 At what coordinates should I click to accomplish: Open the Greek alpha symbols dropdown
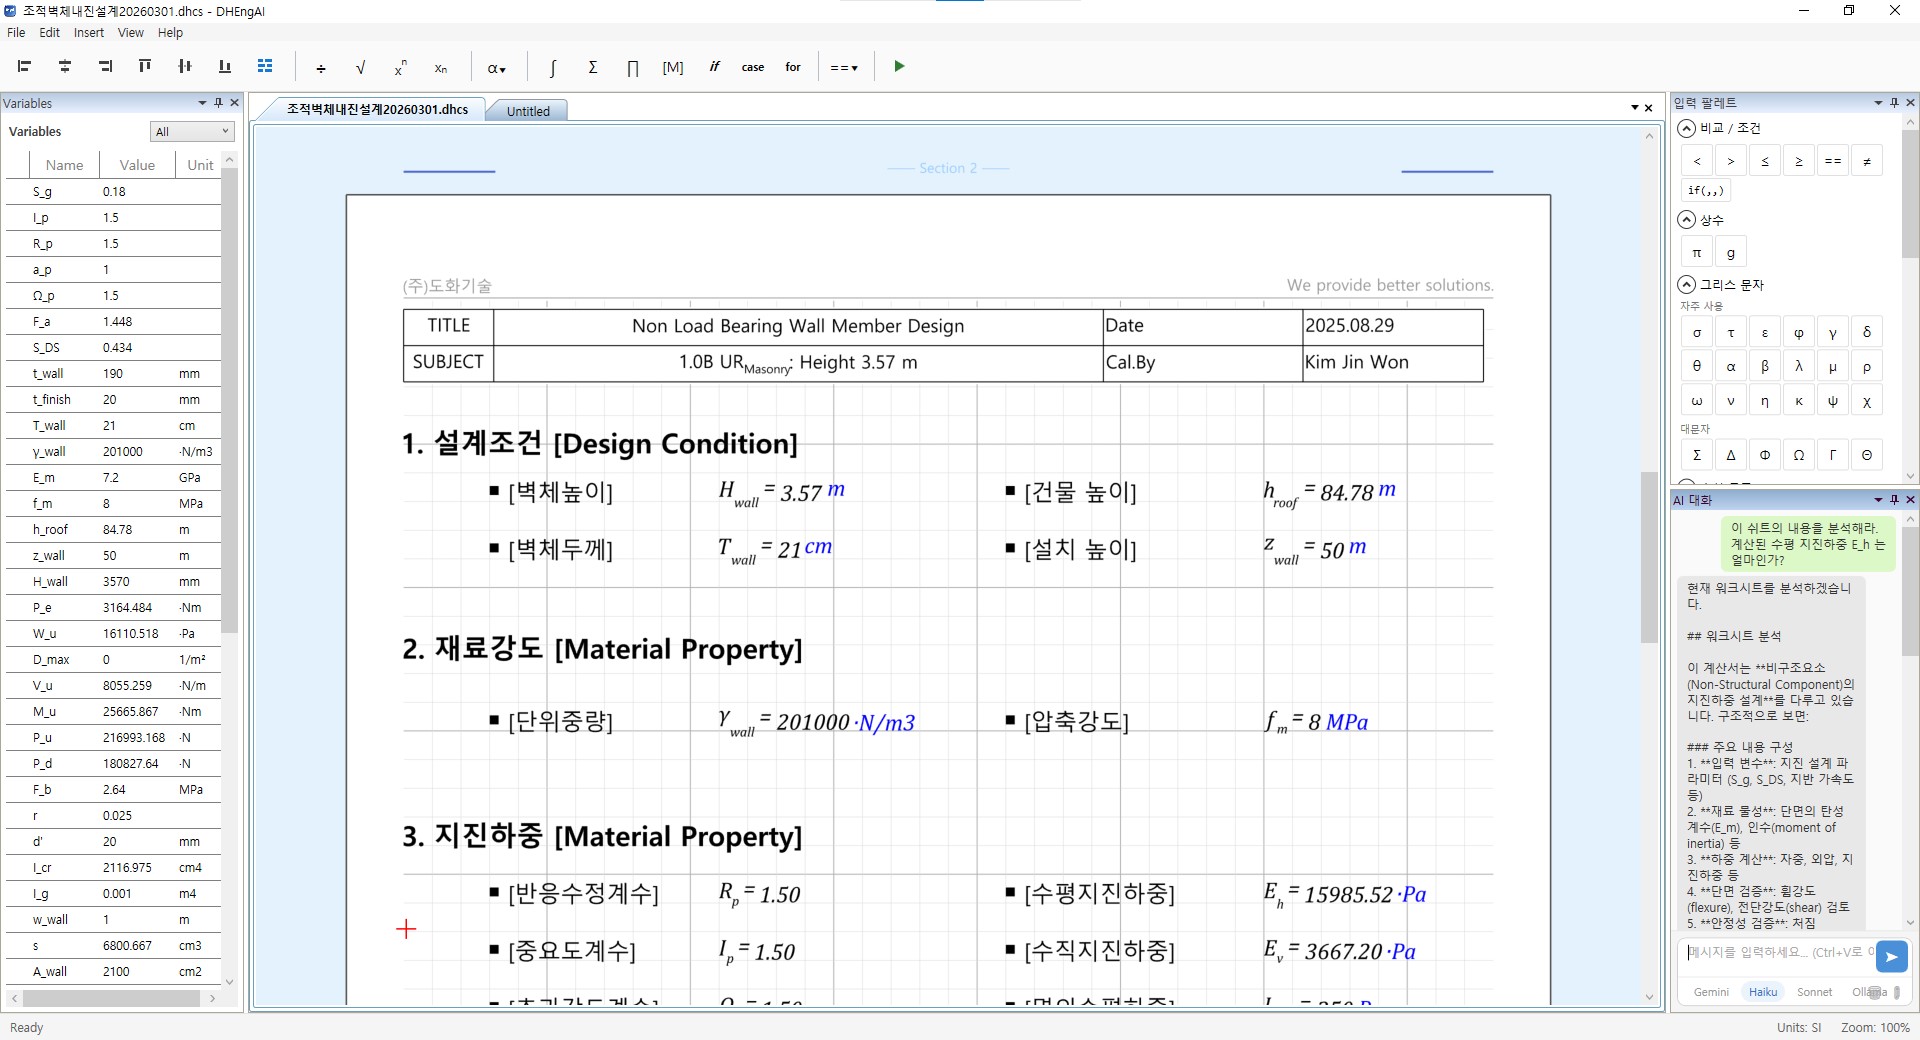click(496, 68)
